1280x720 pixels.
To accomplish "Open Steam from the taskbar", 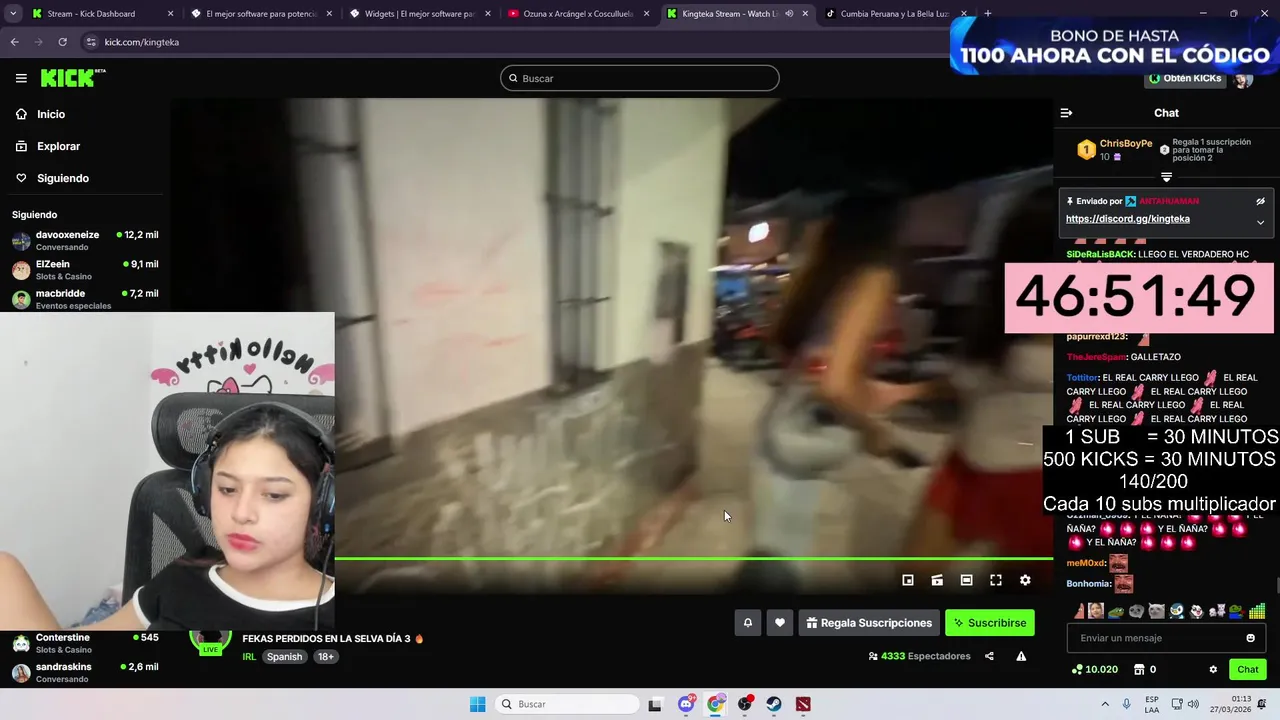I will (x=774, y=704).
